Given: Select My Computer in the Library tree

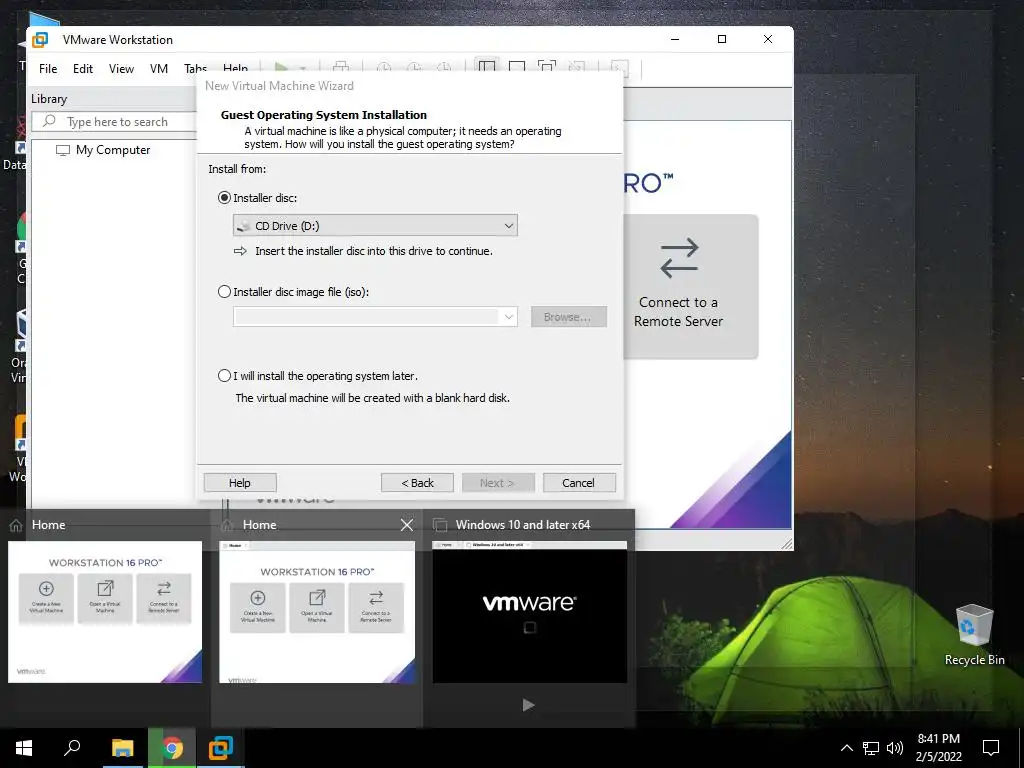Looking at the screenshot, I should (x=112, y=150).
